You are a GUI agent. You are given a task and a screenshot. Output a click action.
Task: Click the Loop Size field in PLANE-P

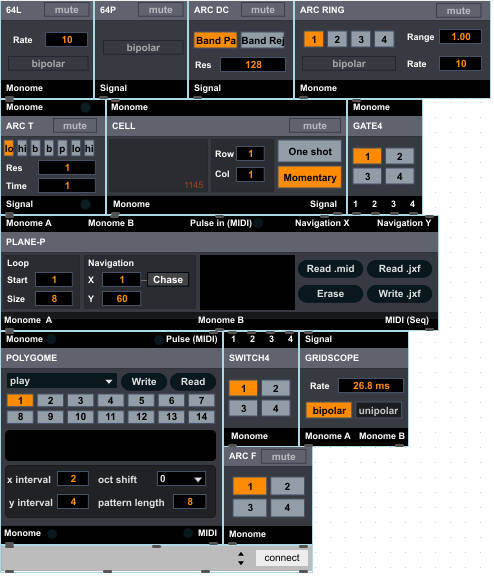54,298
